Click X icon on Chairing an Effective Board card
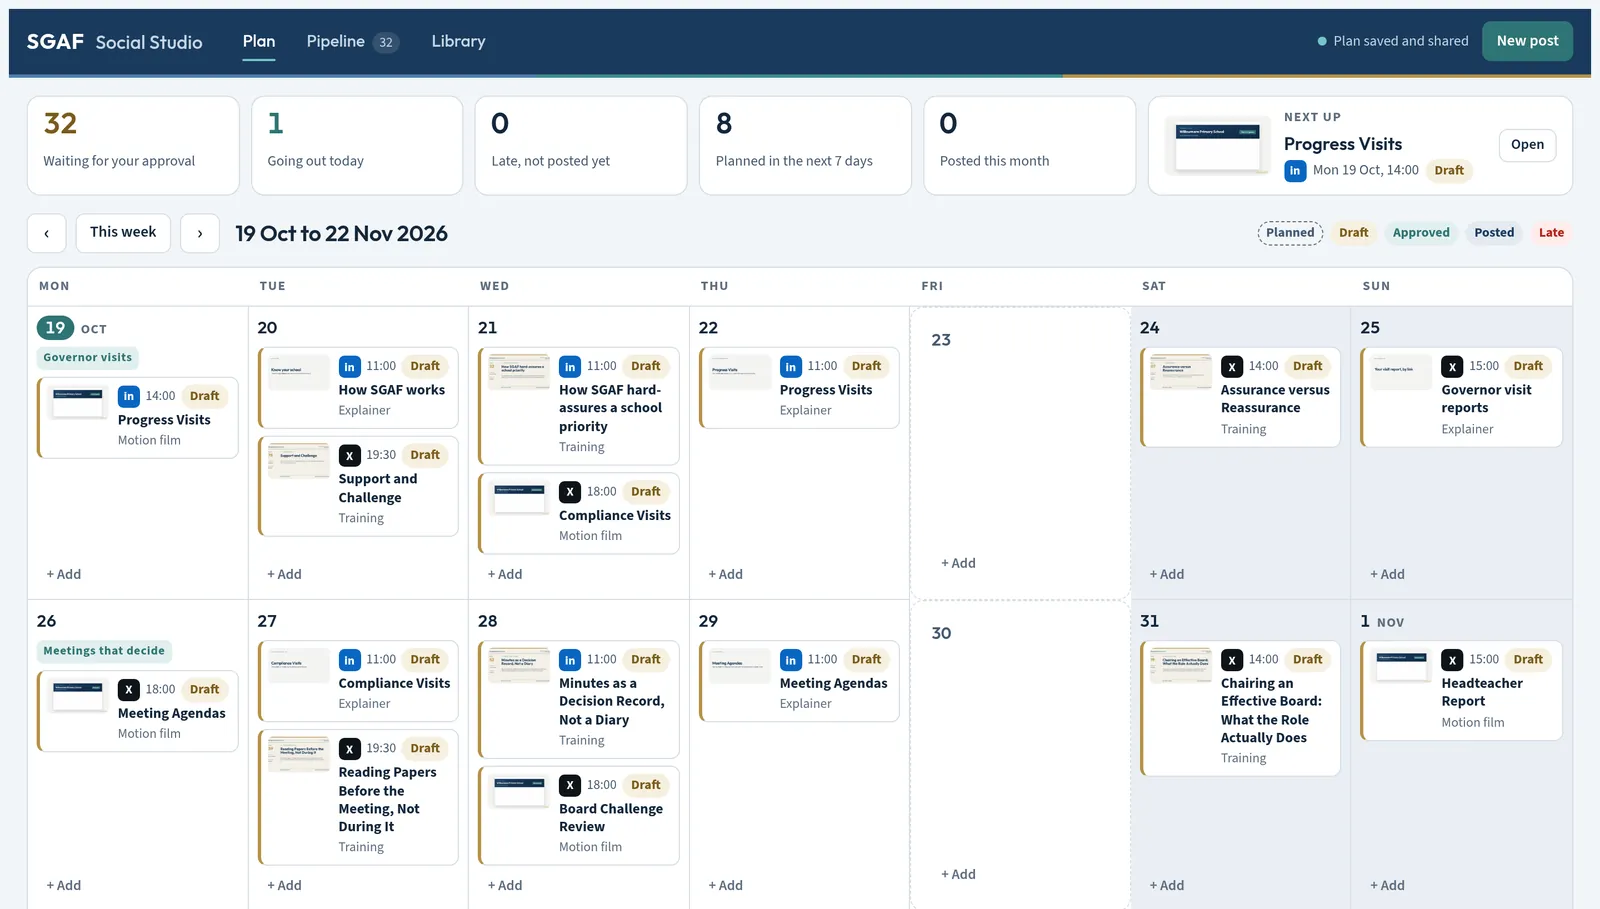Screen dimensions: 1600x909 pyautogui.click(x=1232, y=660)
